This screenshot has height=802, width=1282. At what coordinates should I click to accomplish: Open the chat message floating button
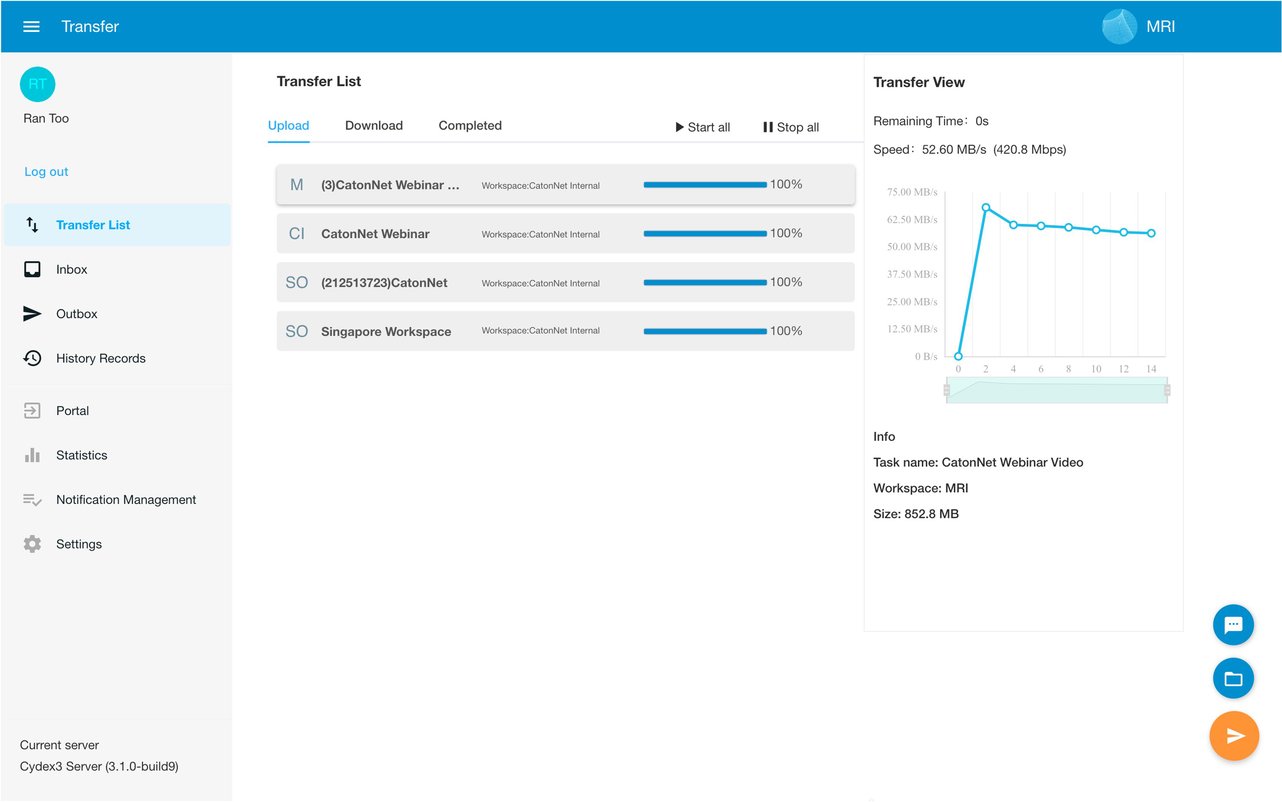click(1233, 624)
